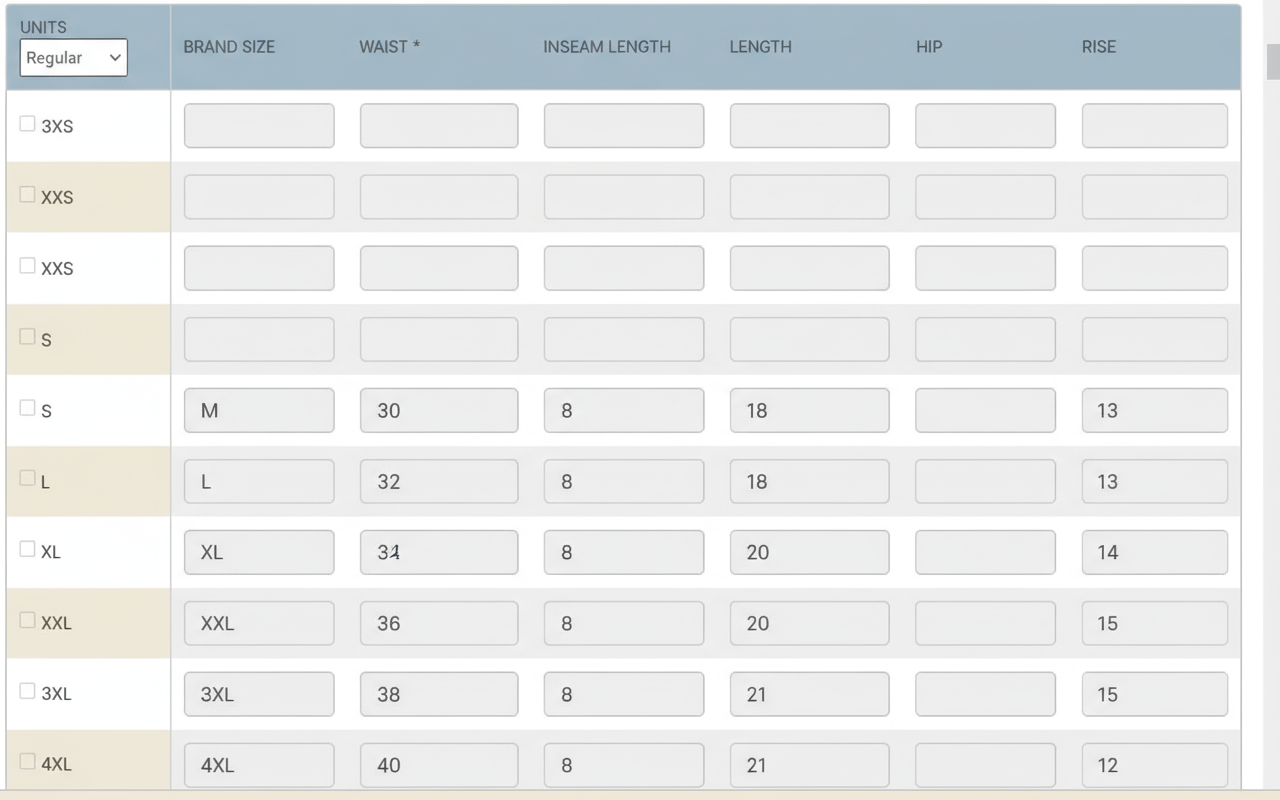Edit the length field in the 4XL row
Image resolution: width=1280 pixels, height=800 pixels.
(809, 765)
